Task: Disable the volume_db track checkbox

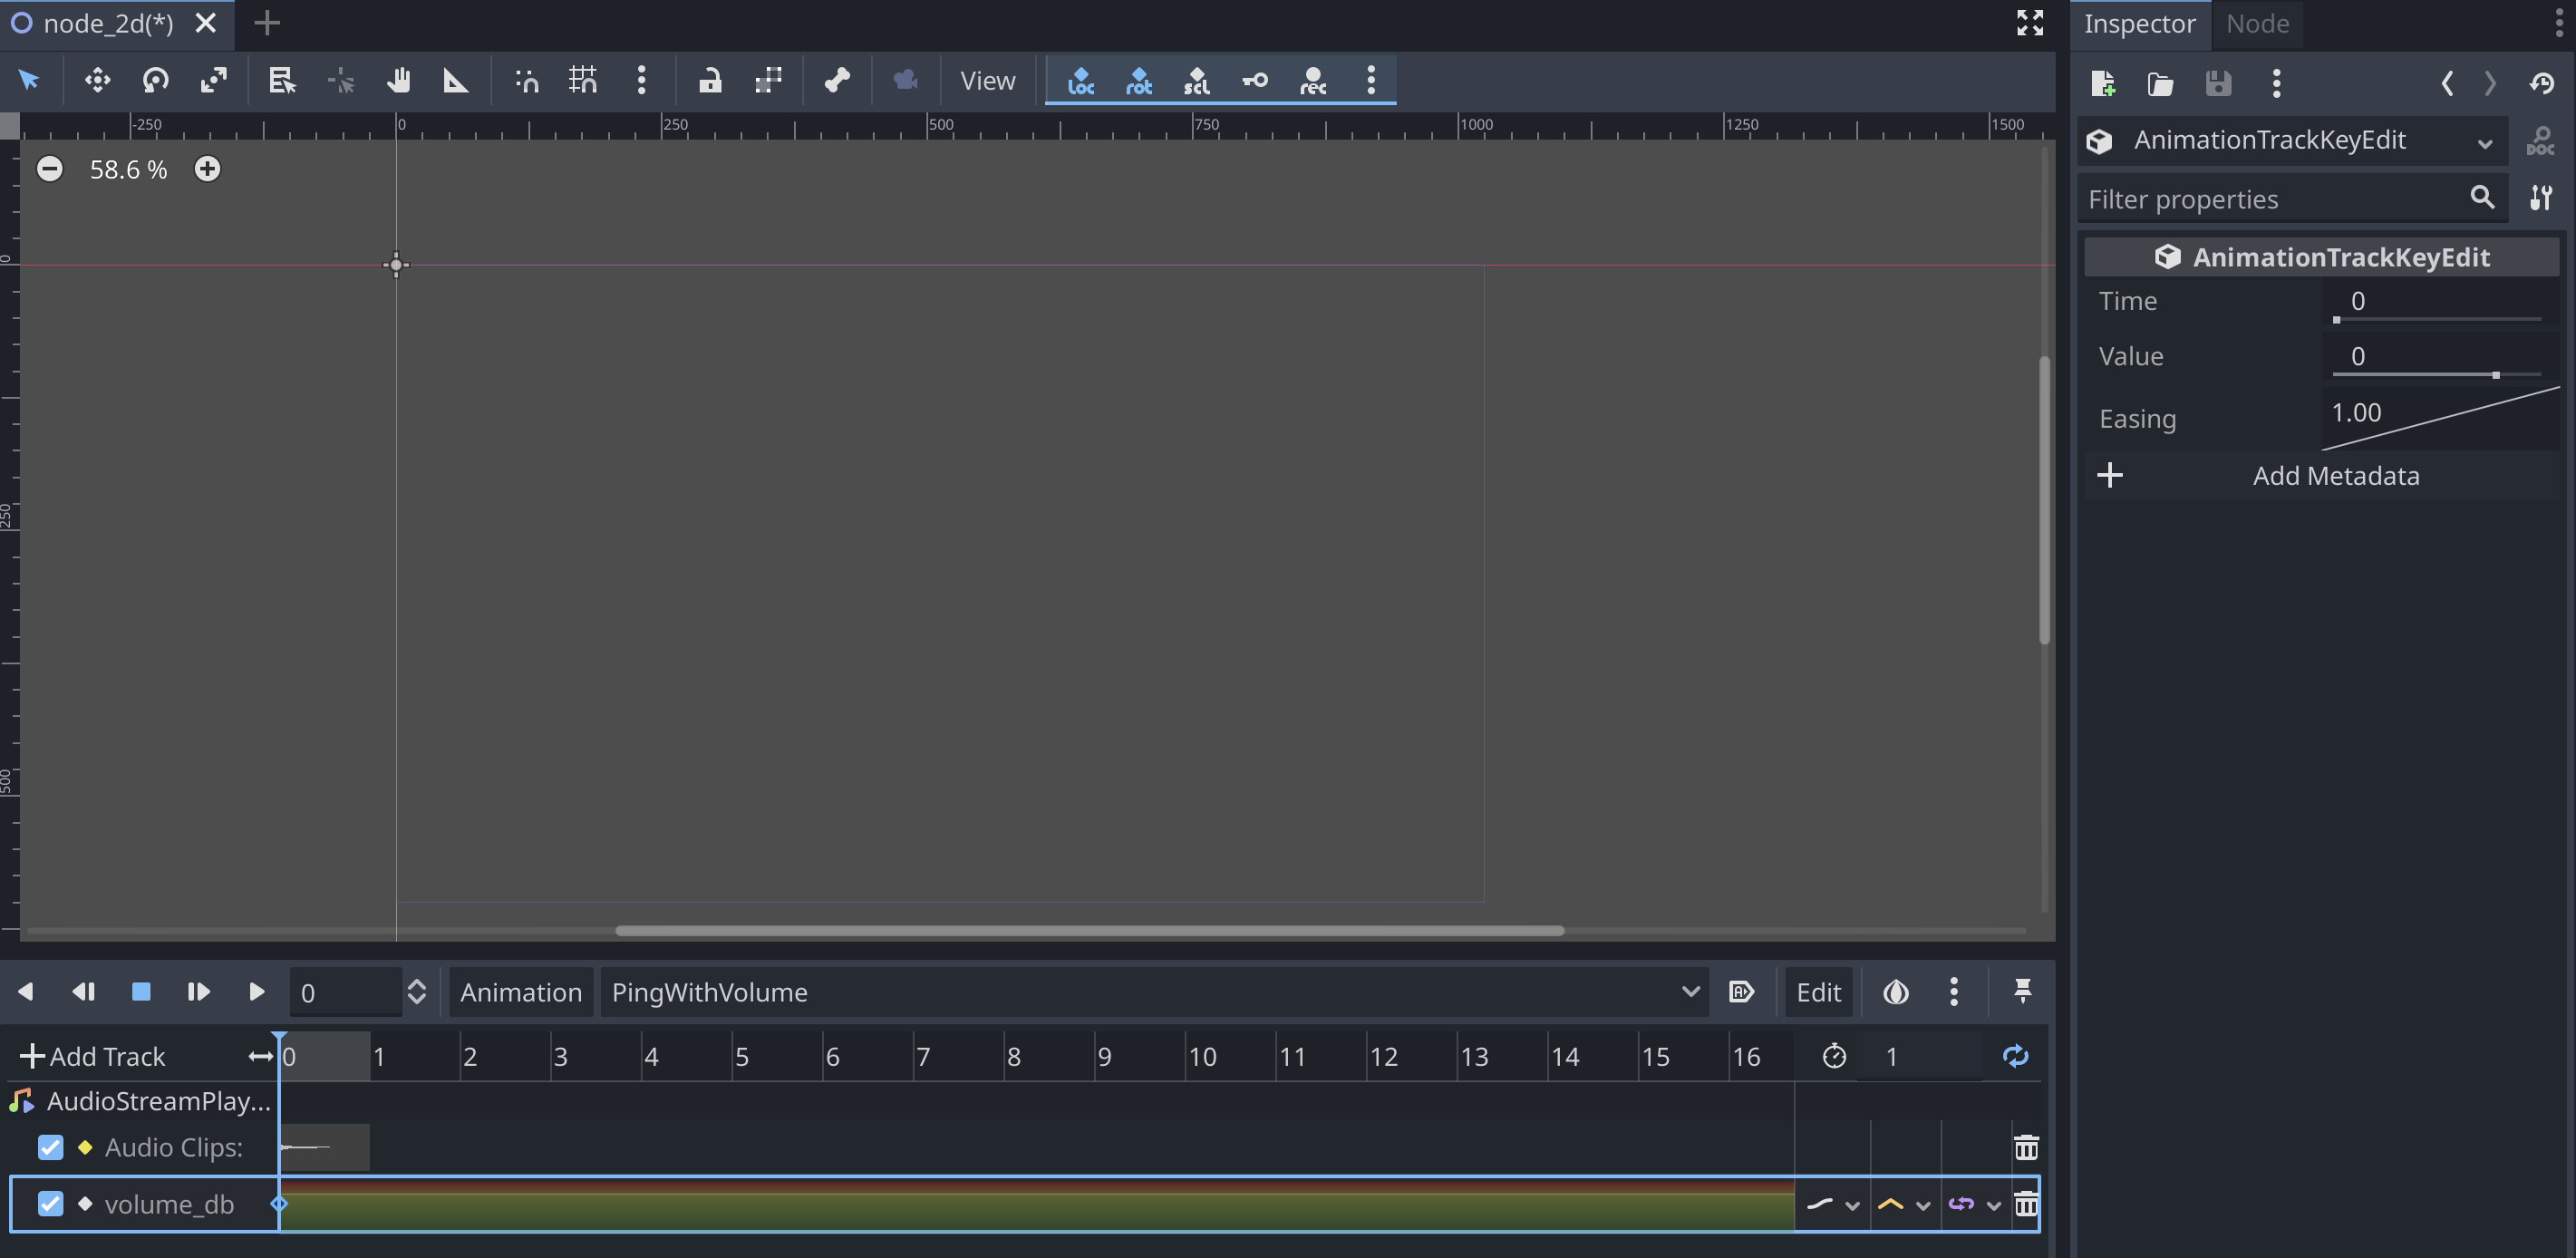Action: coord(50,1204)
